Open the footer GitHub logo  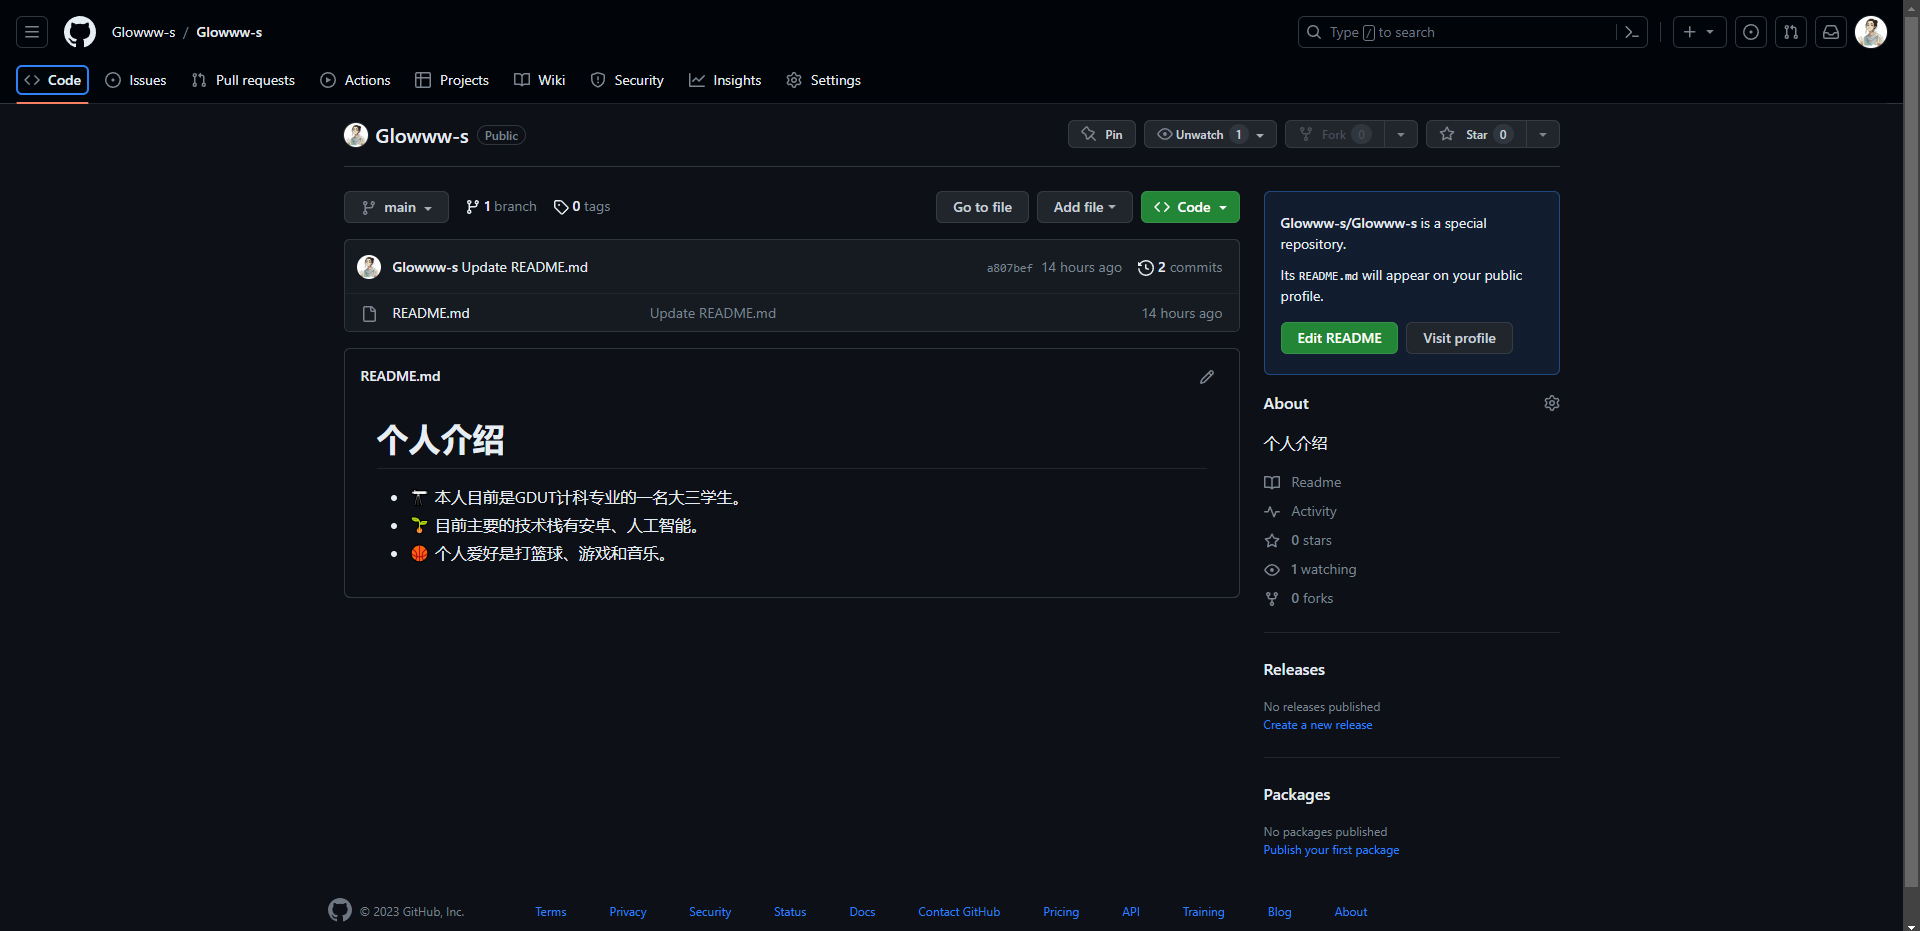pos(340,910)
